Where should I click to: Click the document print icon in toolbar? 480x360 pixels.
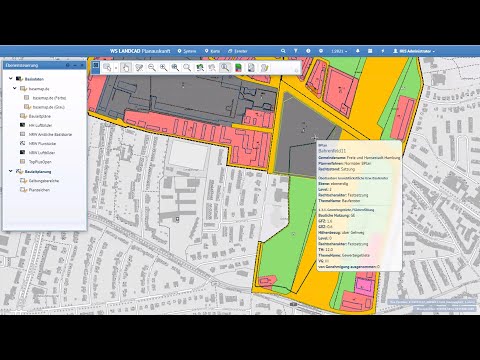[x=251, y=68]
